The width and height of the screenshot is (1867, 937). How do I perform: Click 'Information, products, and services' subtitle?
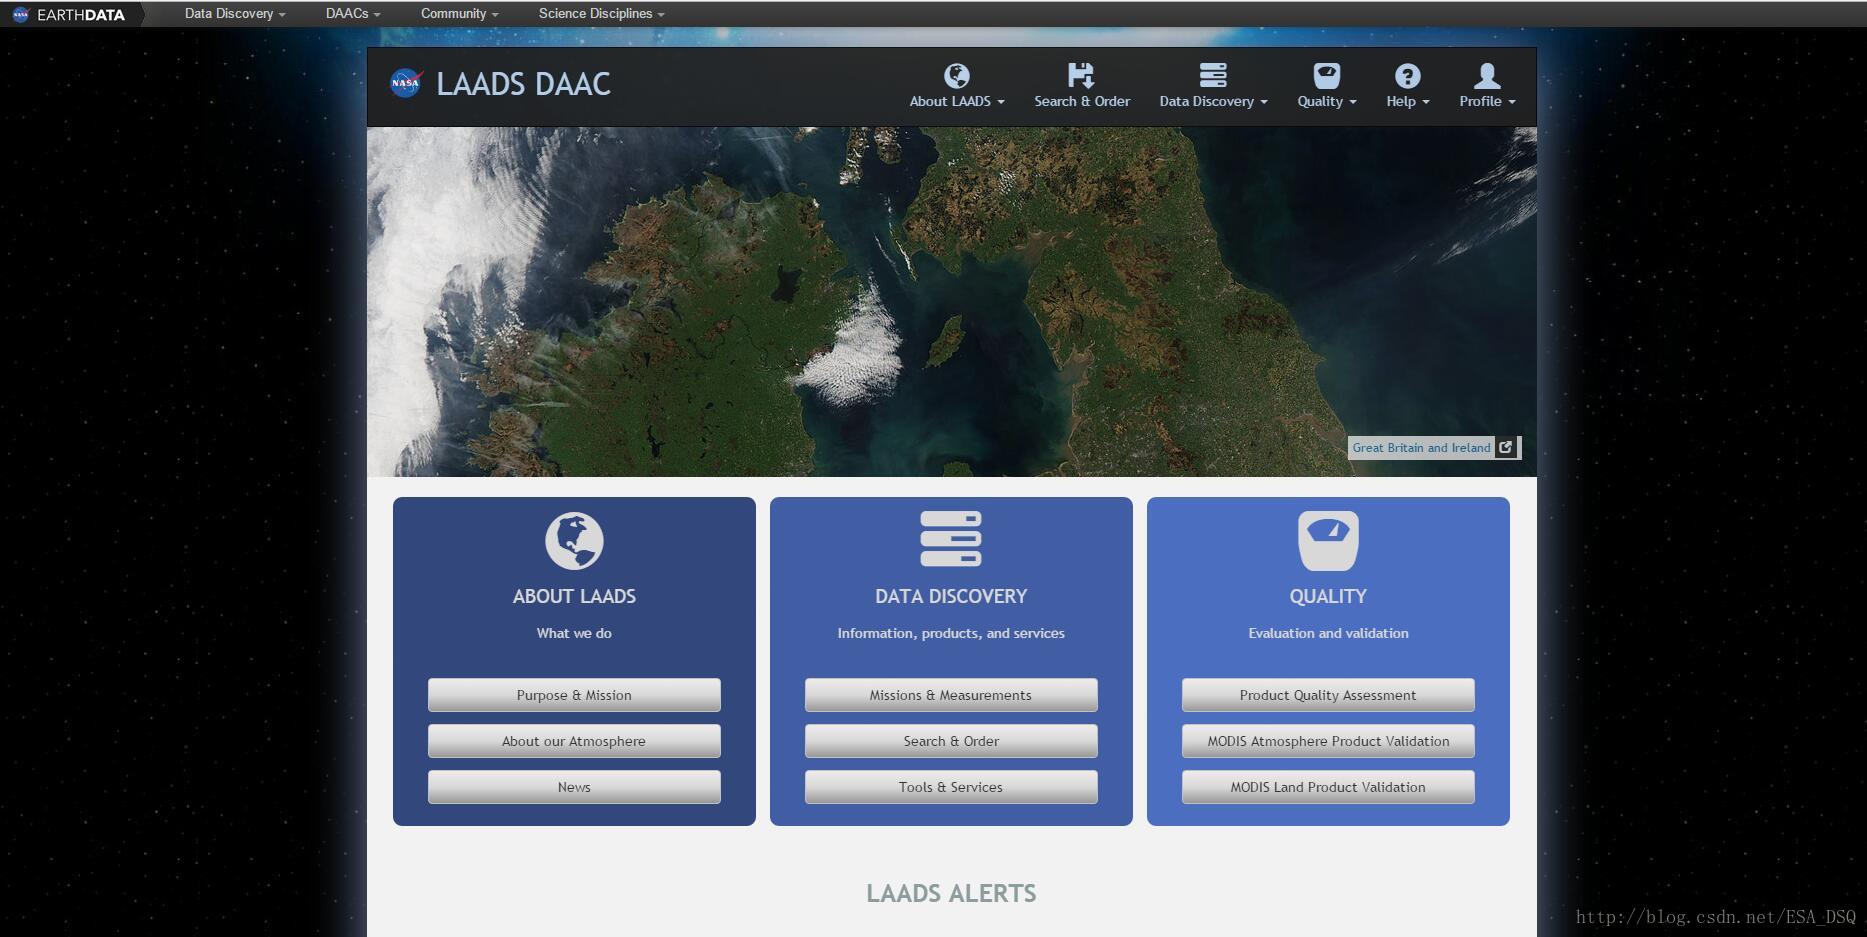pos(951,633)
